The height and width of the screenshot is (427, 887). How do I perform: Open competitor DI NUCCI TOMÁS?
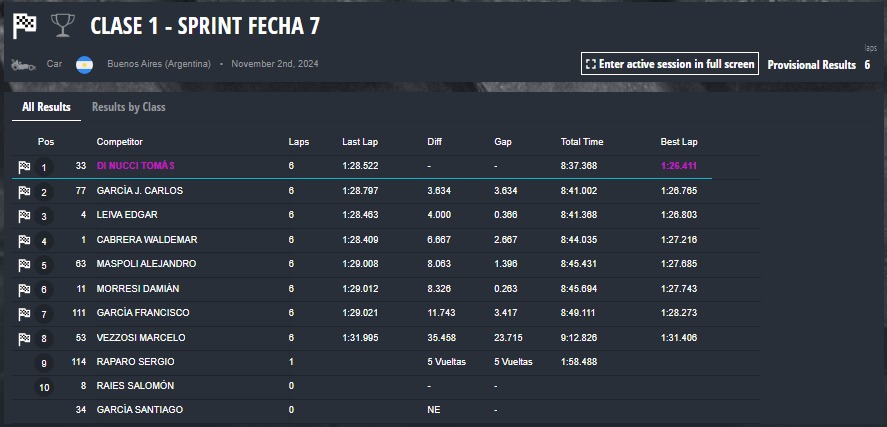pos(136,166)
